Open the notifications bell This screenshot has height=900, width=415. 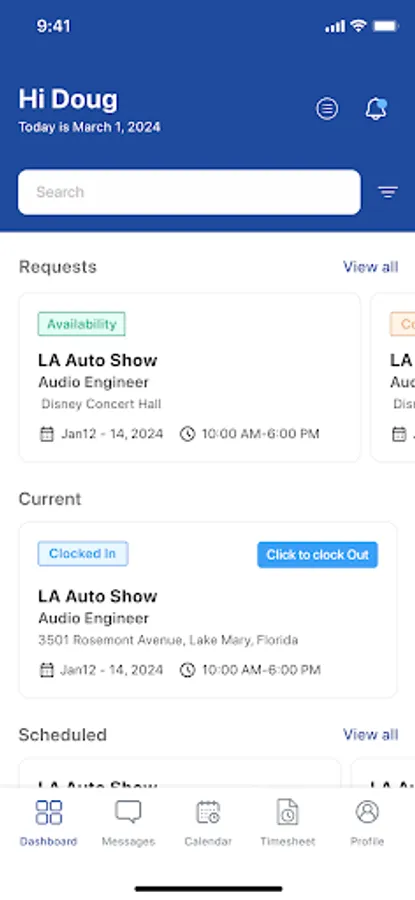pyautogui.click(x=376, y=108)
